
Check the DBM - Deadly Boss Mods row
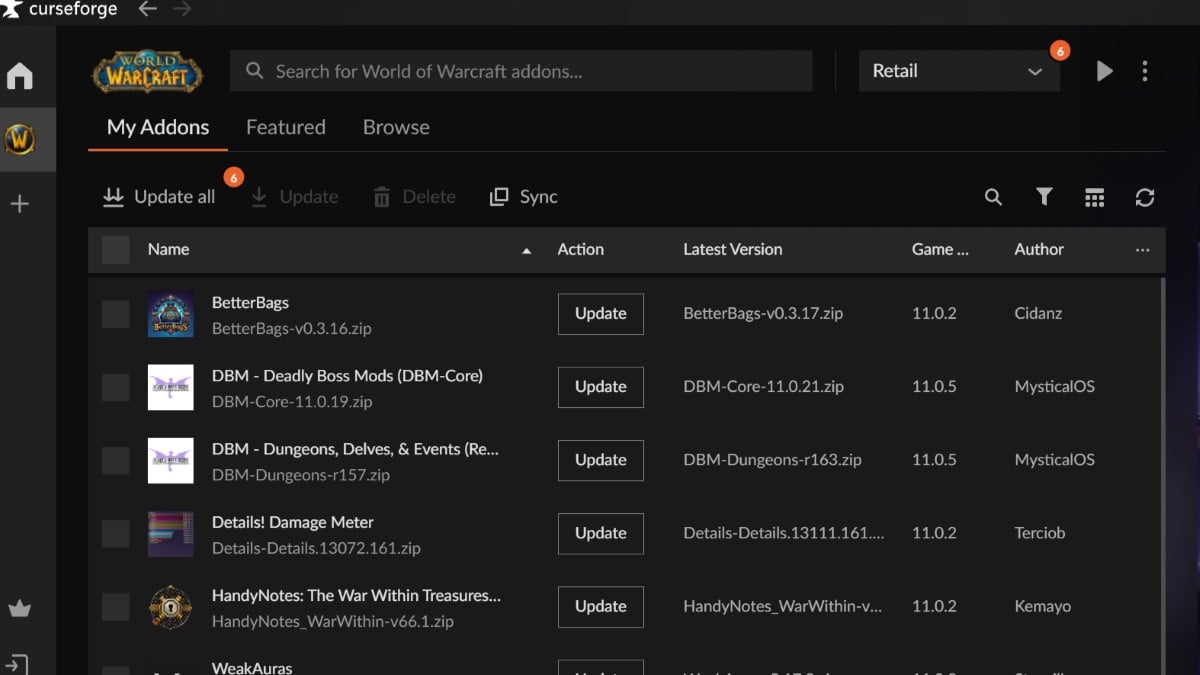(115, 387)
